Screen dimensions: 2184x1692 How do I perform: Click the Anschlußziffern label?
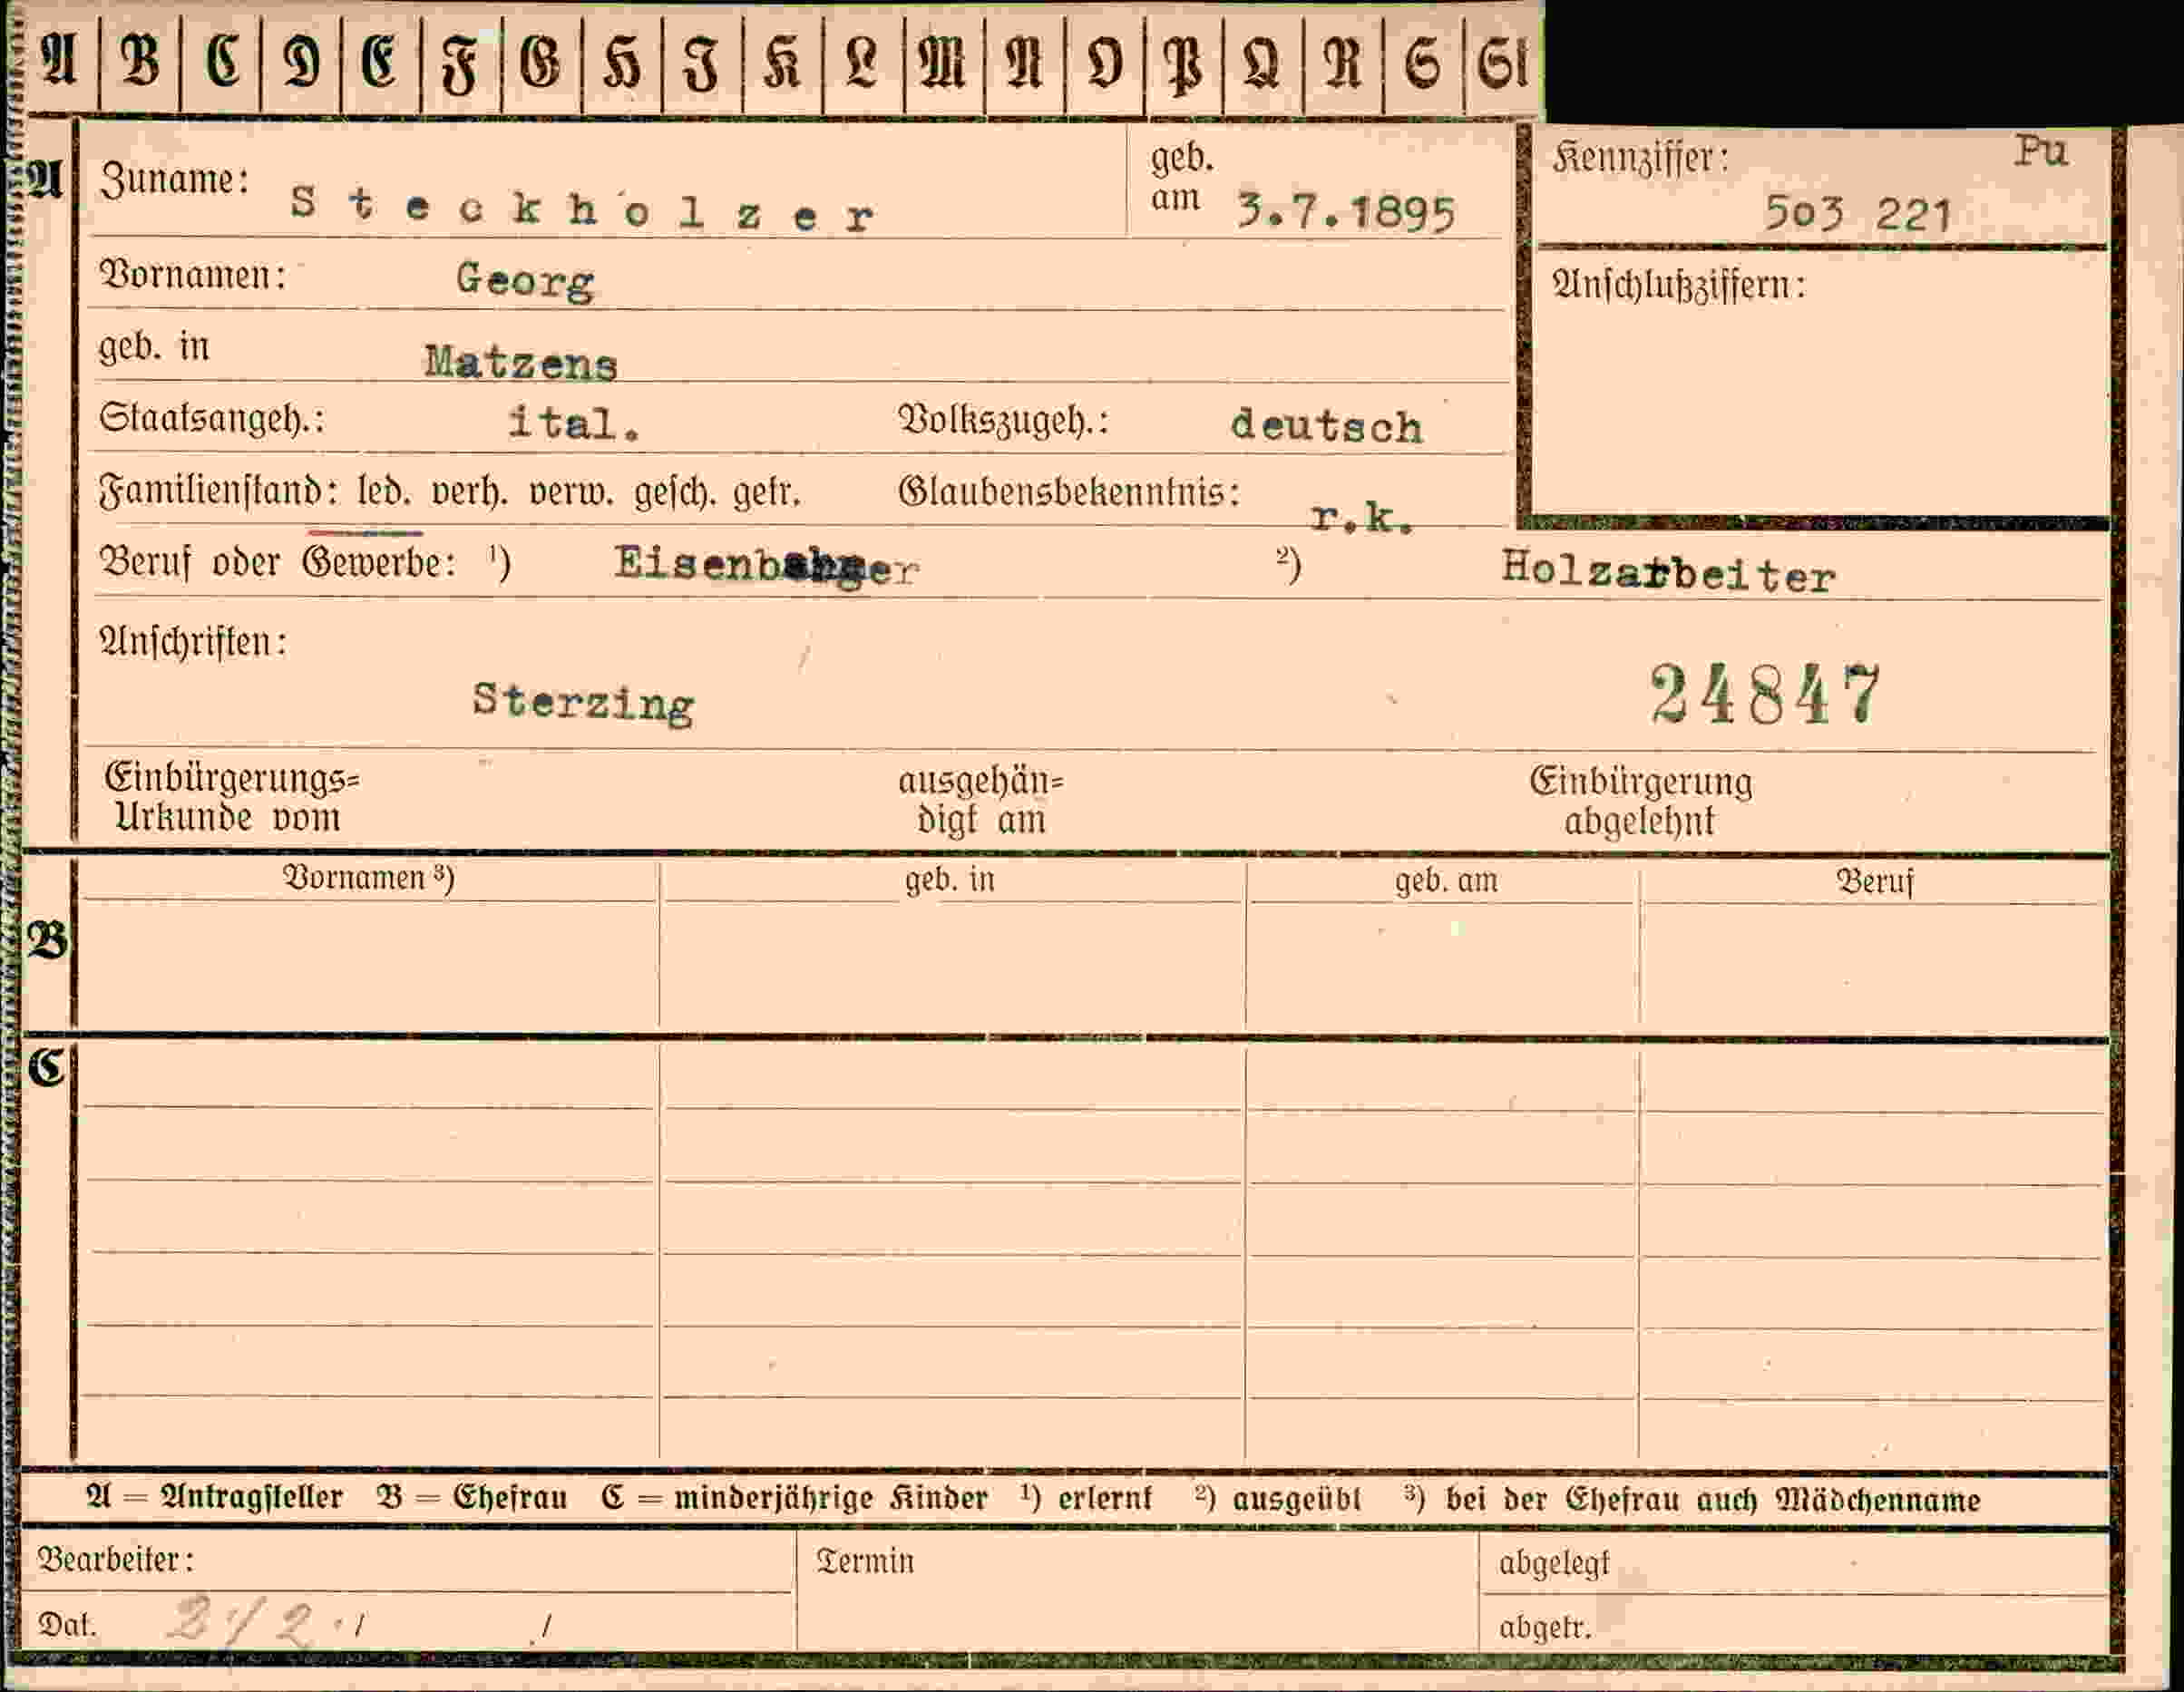(x=1678, y=286)
